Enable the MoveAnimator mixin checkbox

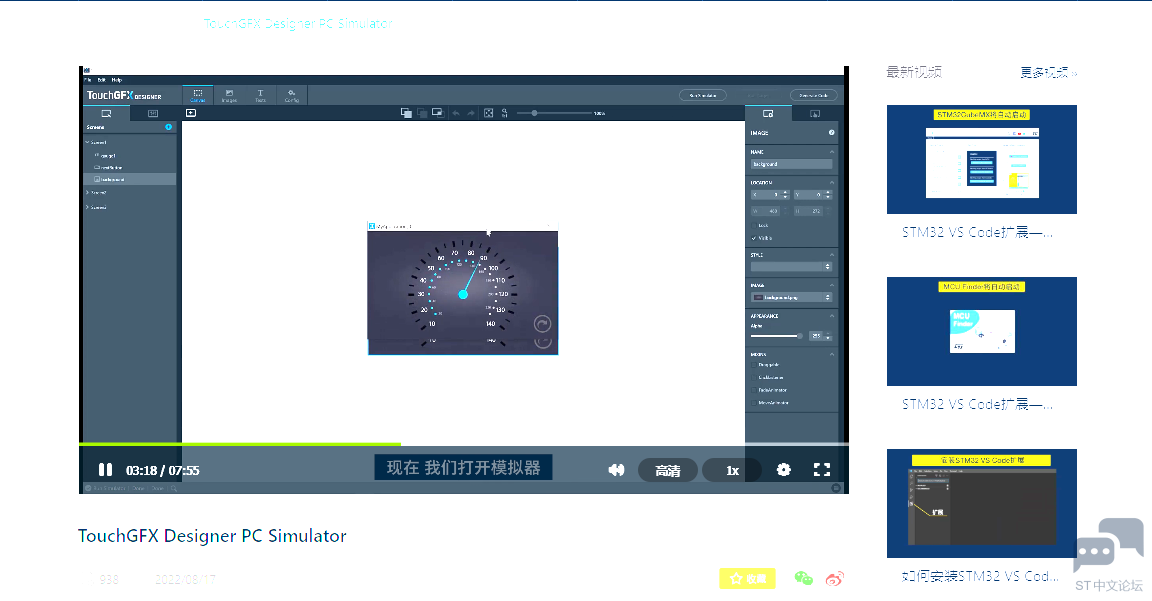pyautogui.click(x=754, y=403)
